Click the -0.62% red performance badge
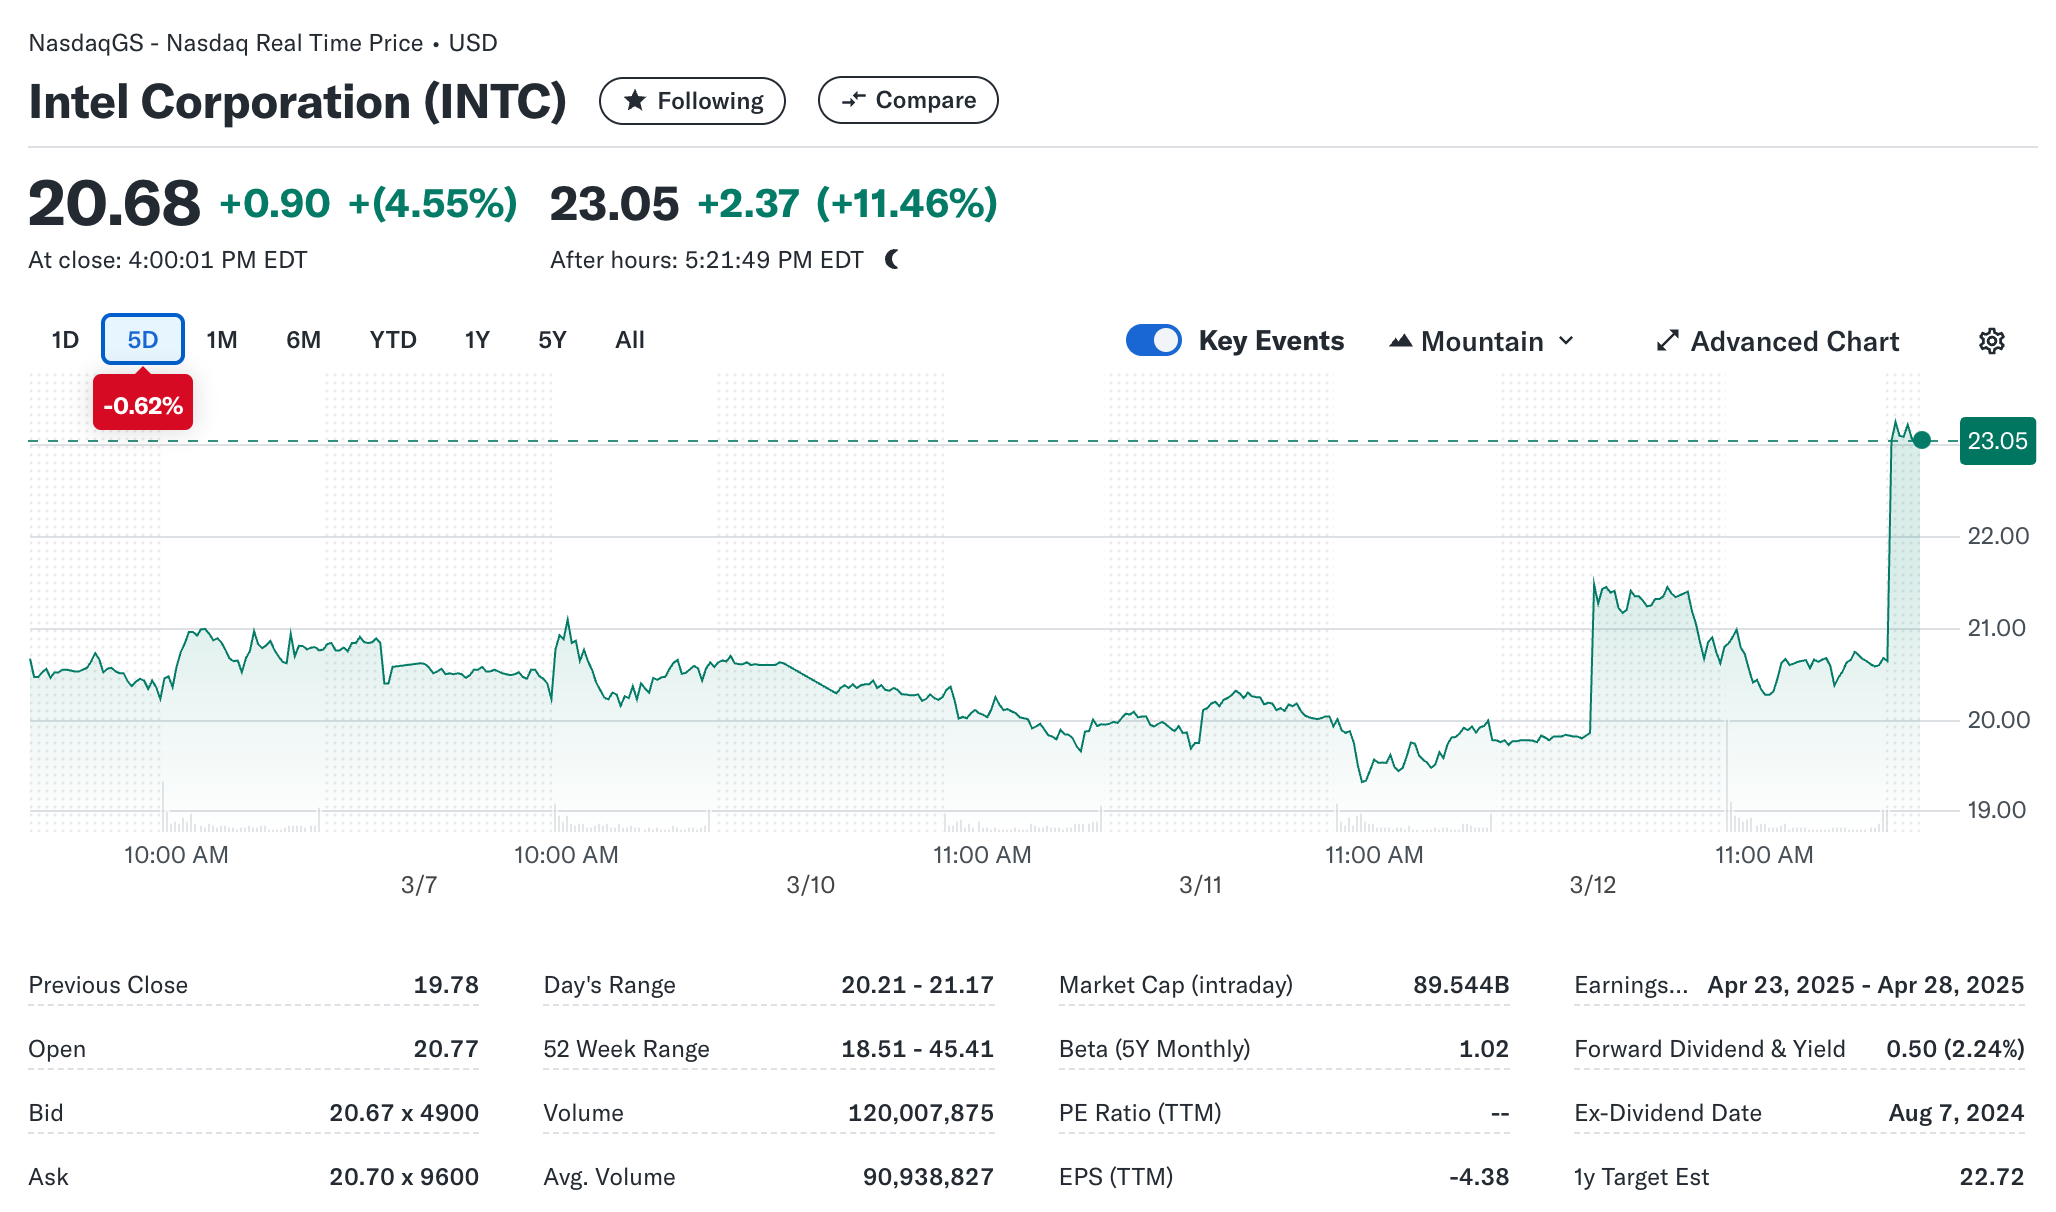 coord(143,405)
